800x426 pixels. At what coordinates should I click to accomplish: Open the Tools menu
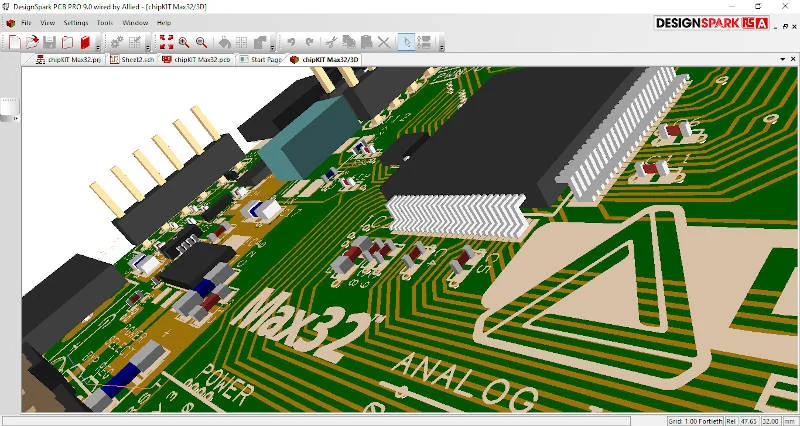coord(105,23)
